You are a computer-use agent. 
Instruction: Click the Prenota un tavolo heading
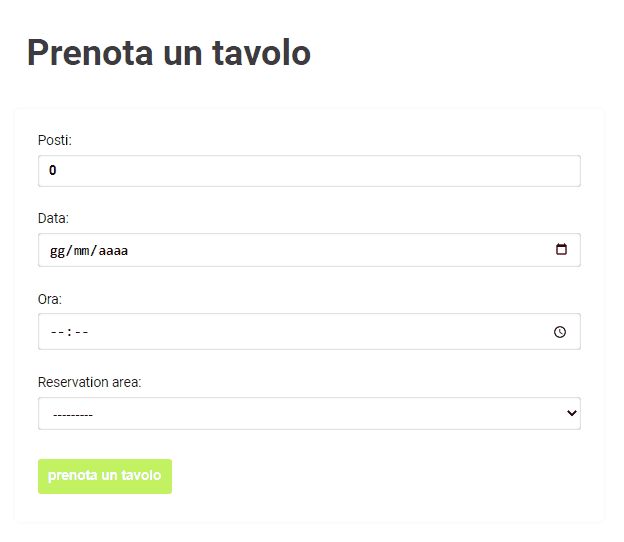169,53
